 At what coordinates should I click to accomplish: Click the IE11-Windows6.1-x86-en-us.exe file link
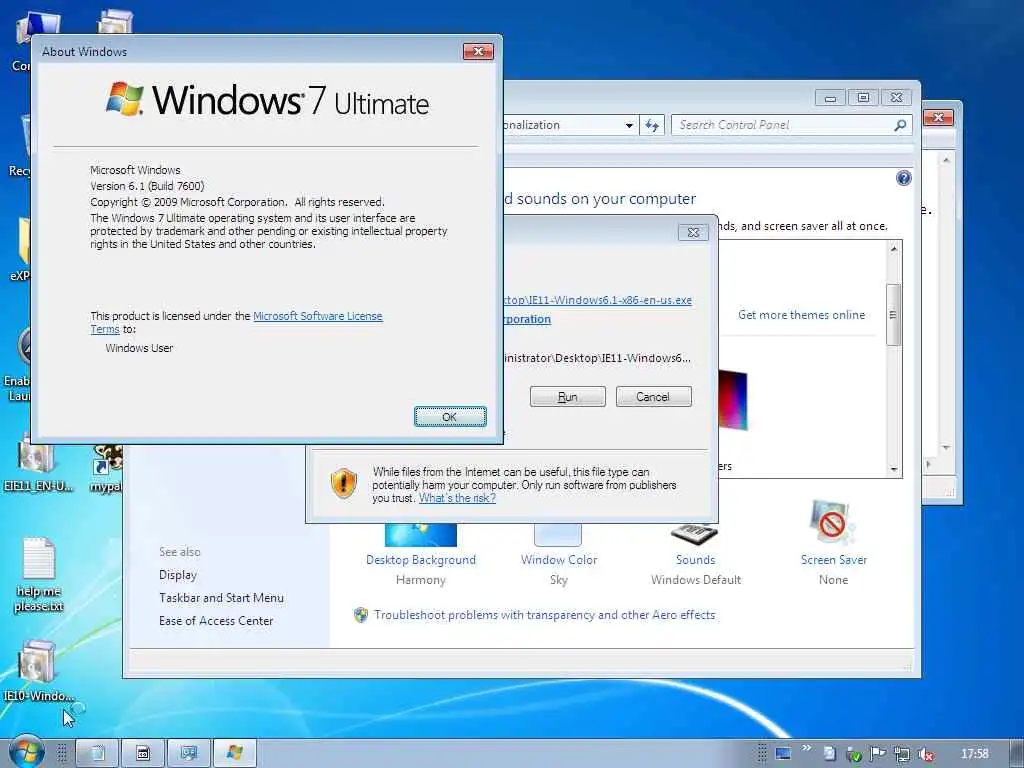coord(598,300)
